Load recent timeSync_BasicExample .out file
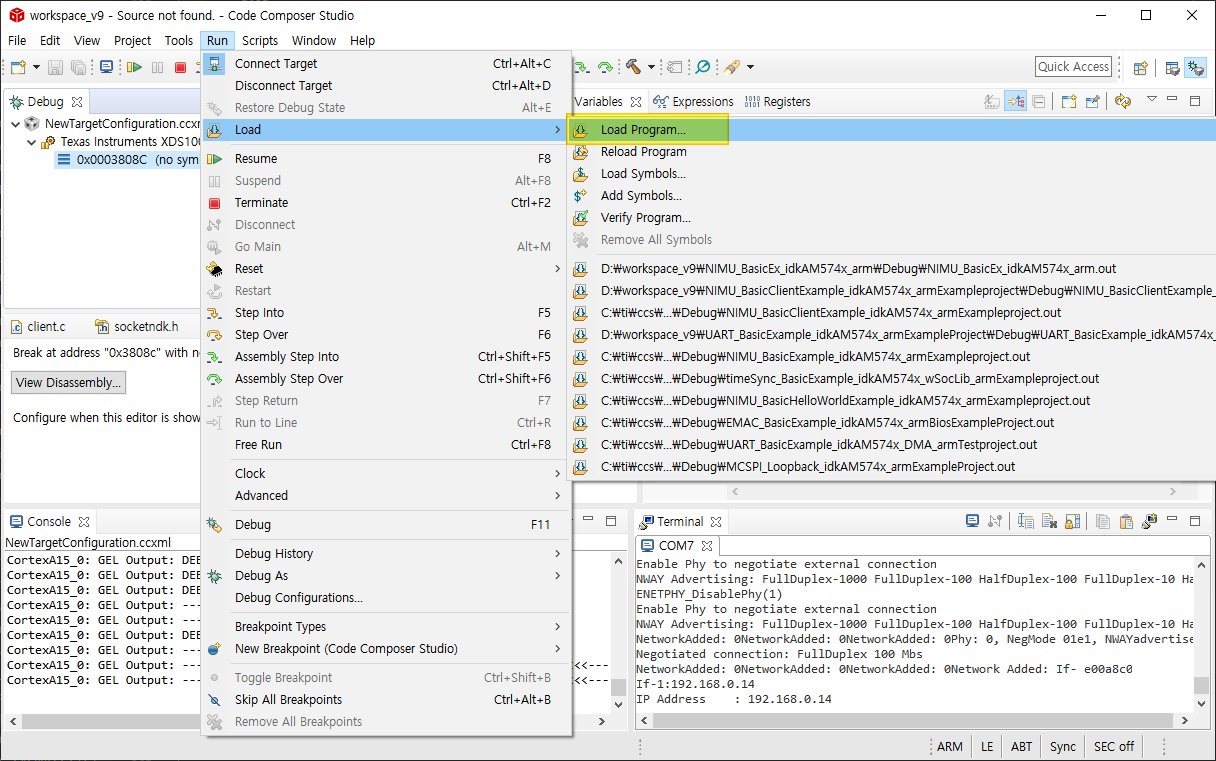Image resolution: width=1216 pixels, height=761 pixels. pos(892,379)
